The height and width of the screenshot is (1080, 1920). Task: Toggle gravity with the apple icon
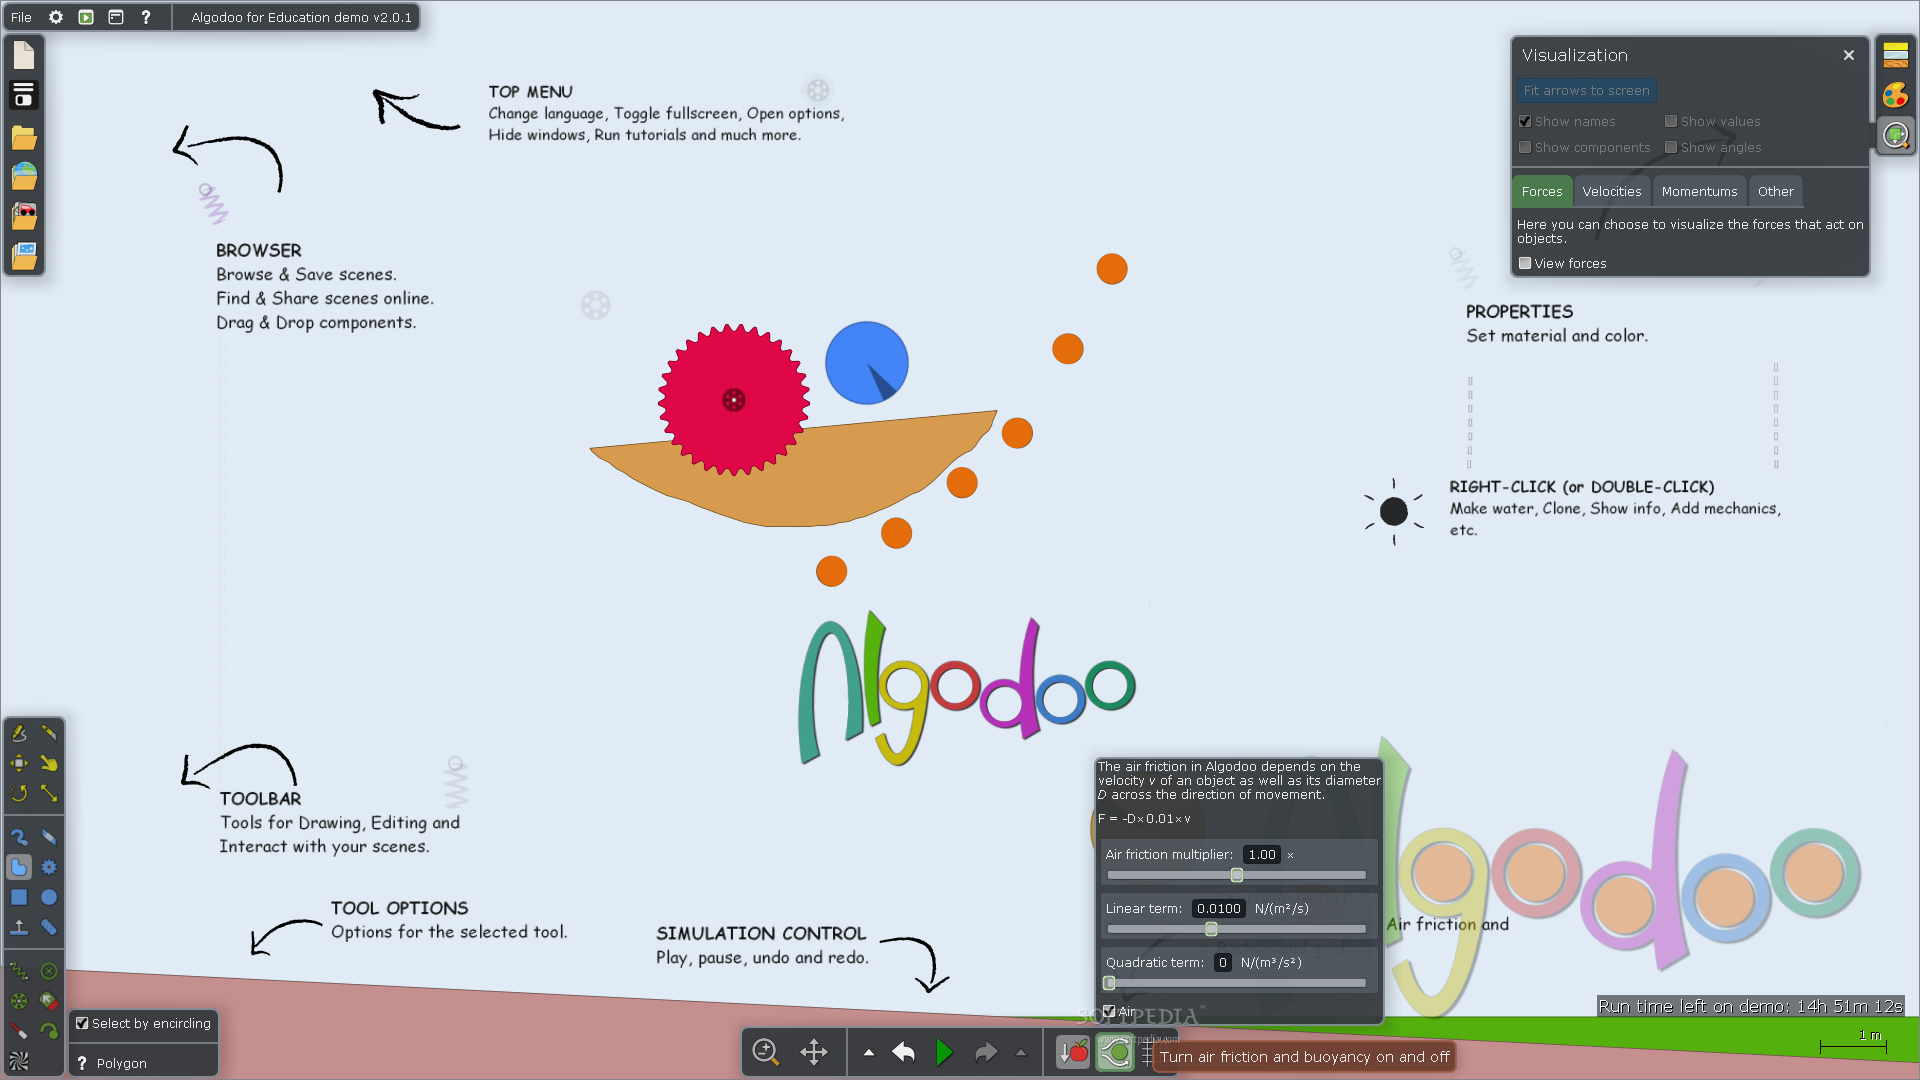[1073, 1052]
